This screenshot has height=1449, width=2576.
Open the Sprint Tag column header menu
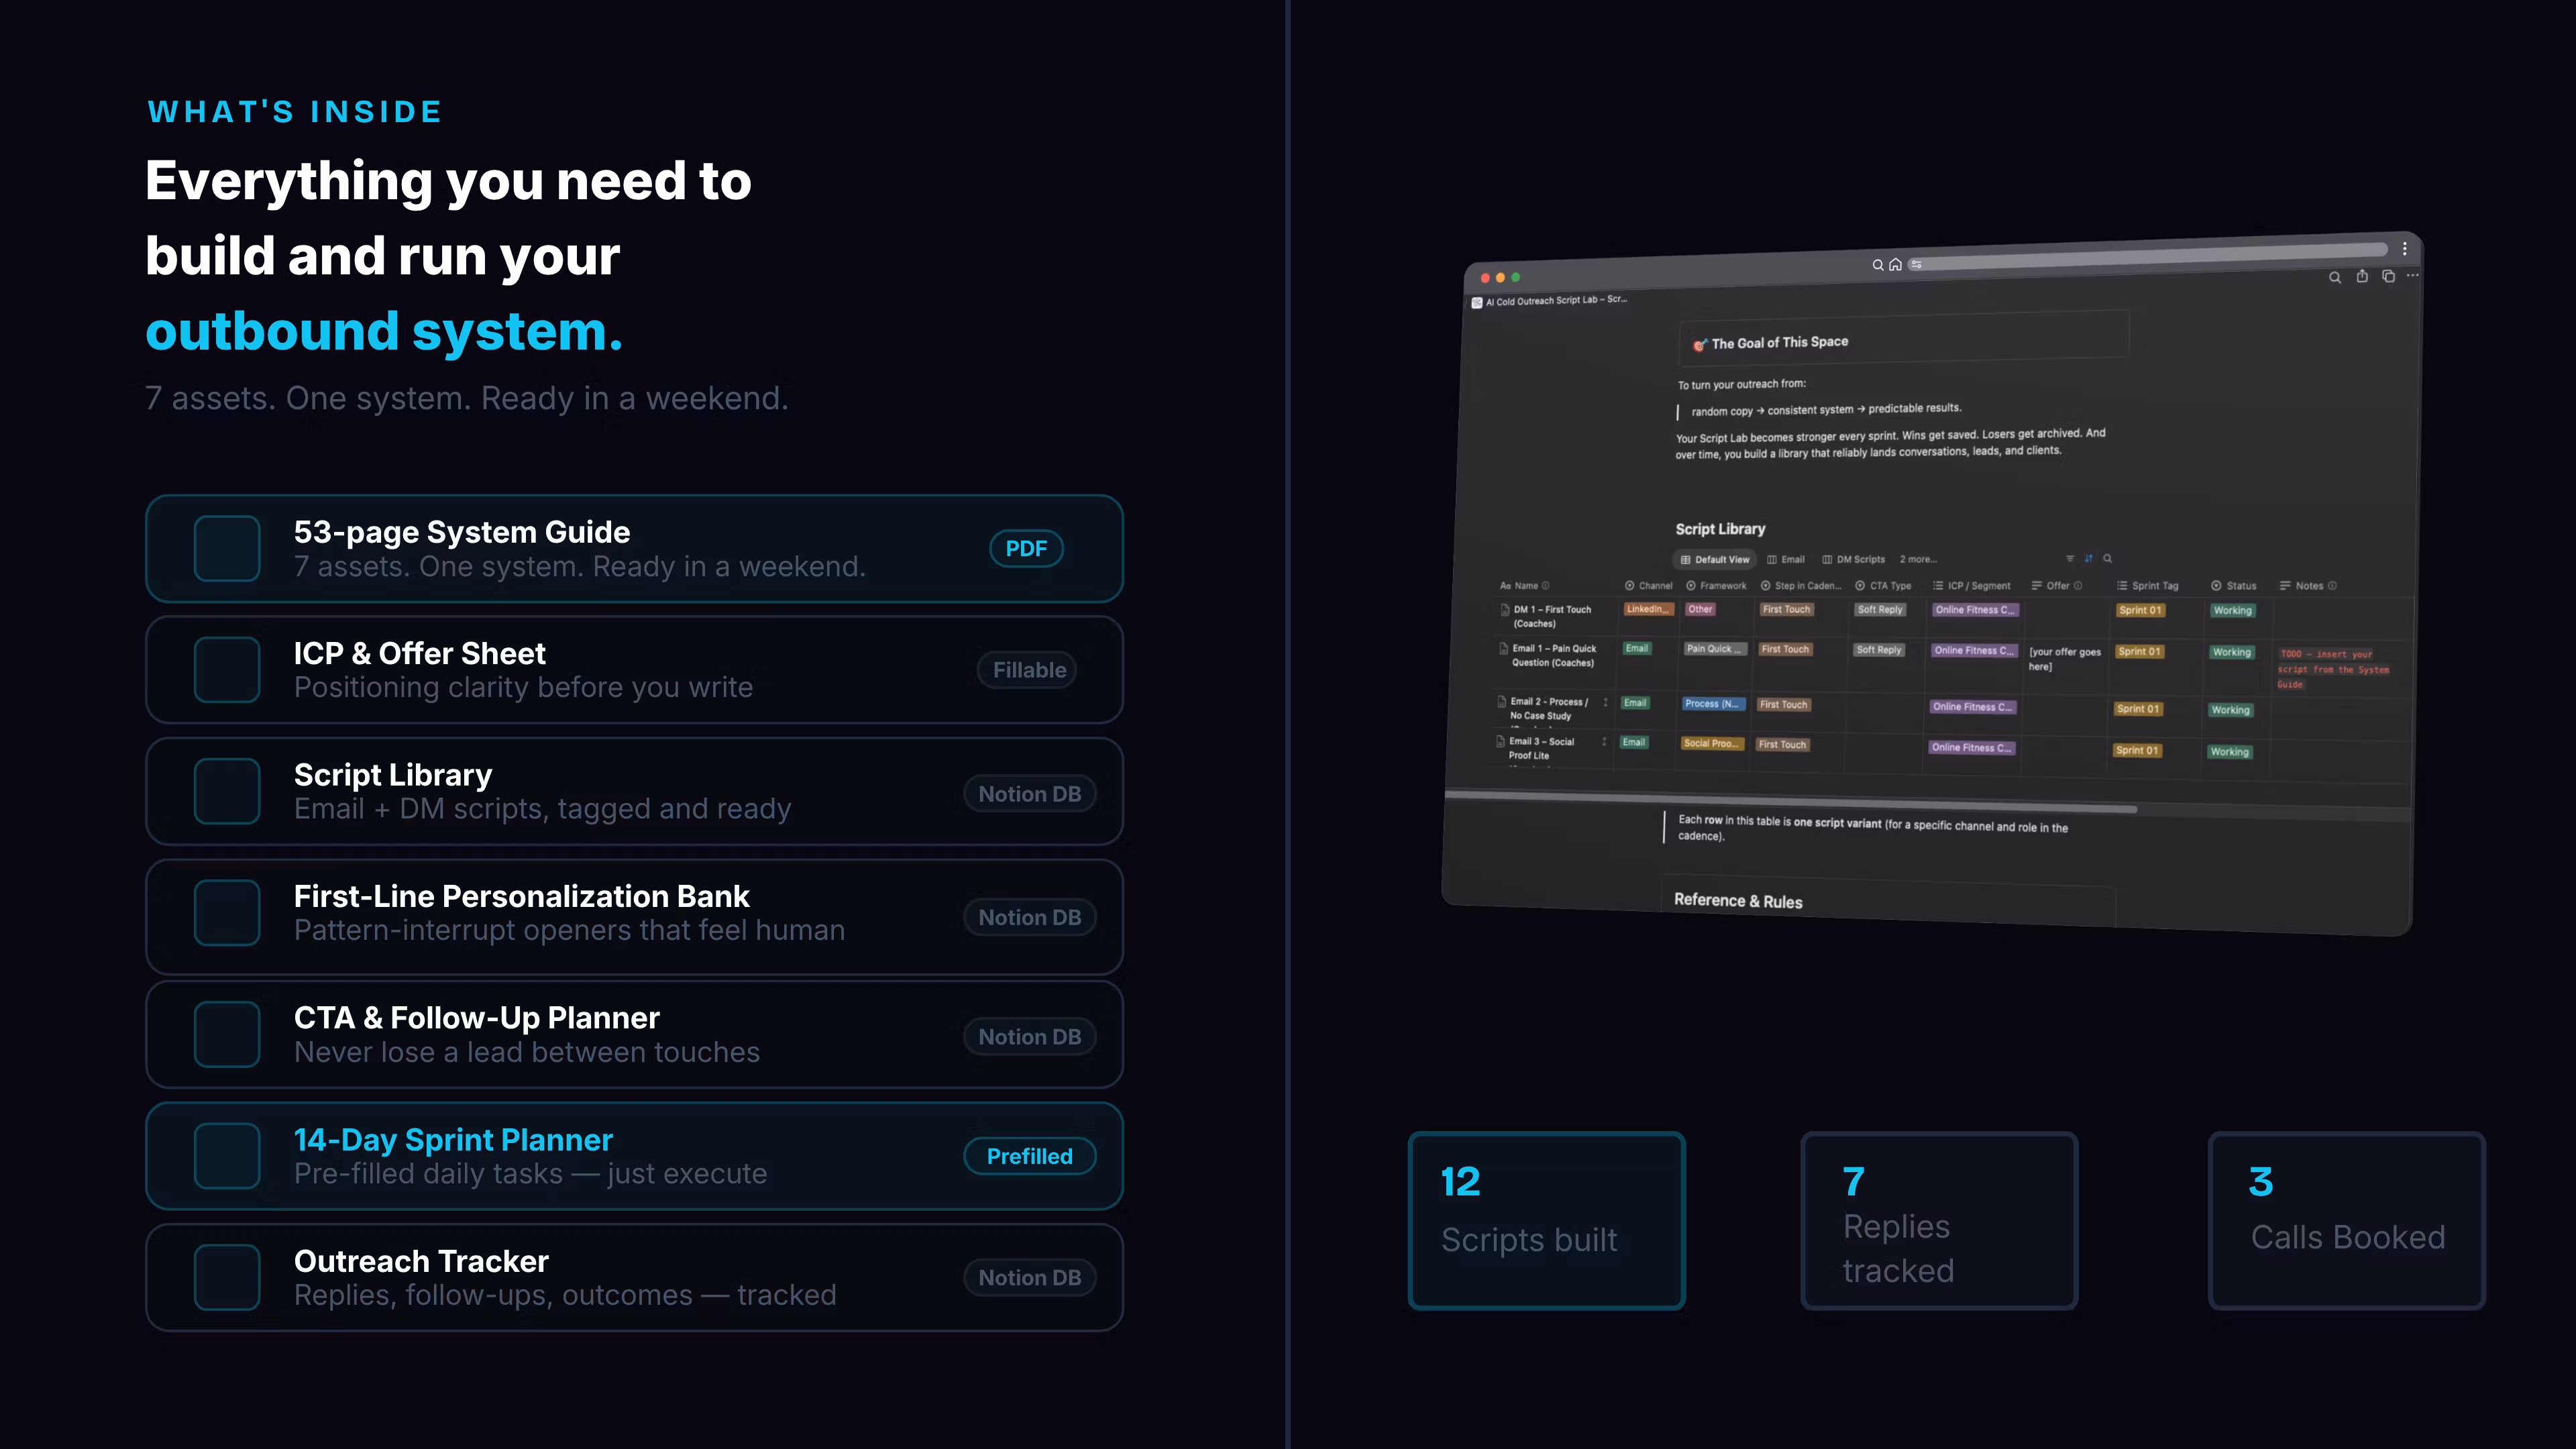[2148, 586]
